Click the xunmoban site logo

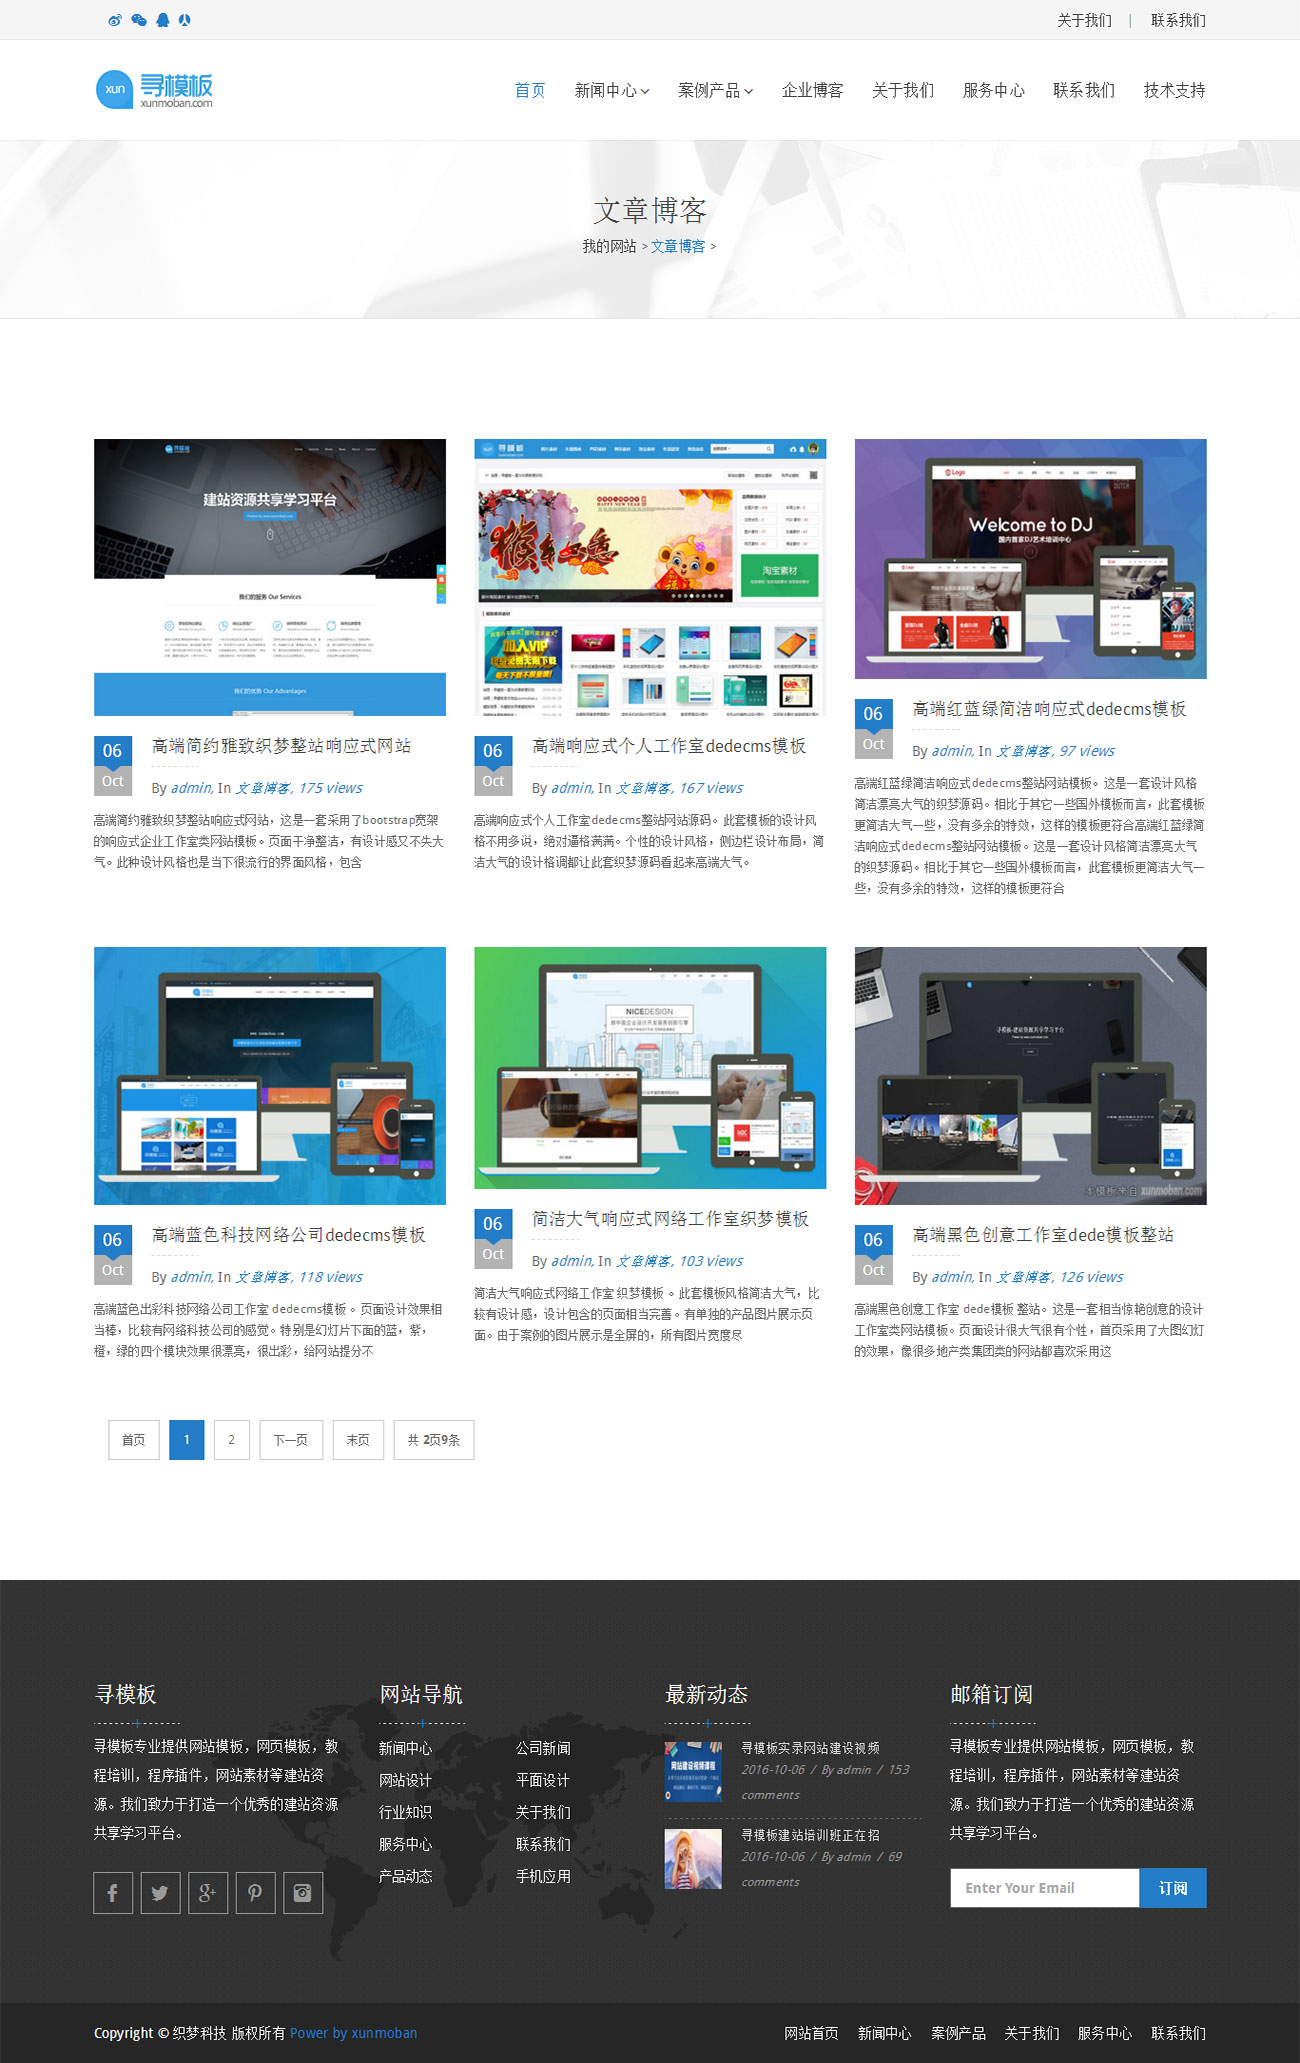(x=155, y=90)
